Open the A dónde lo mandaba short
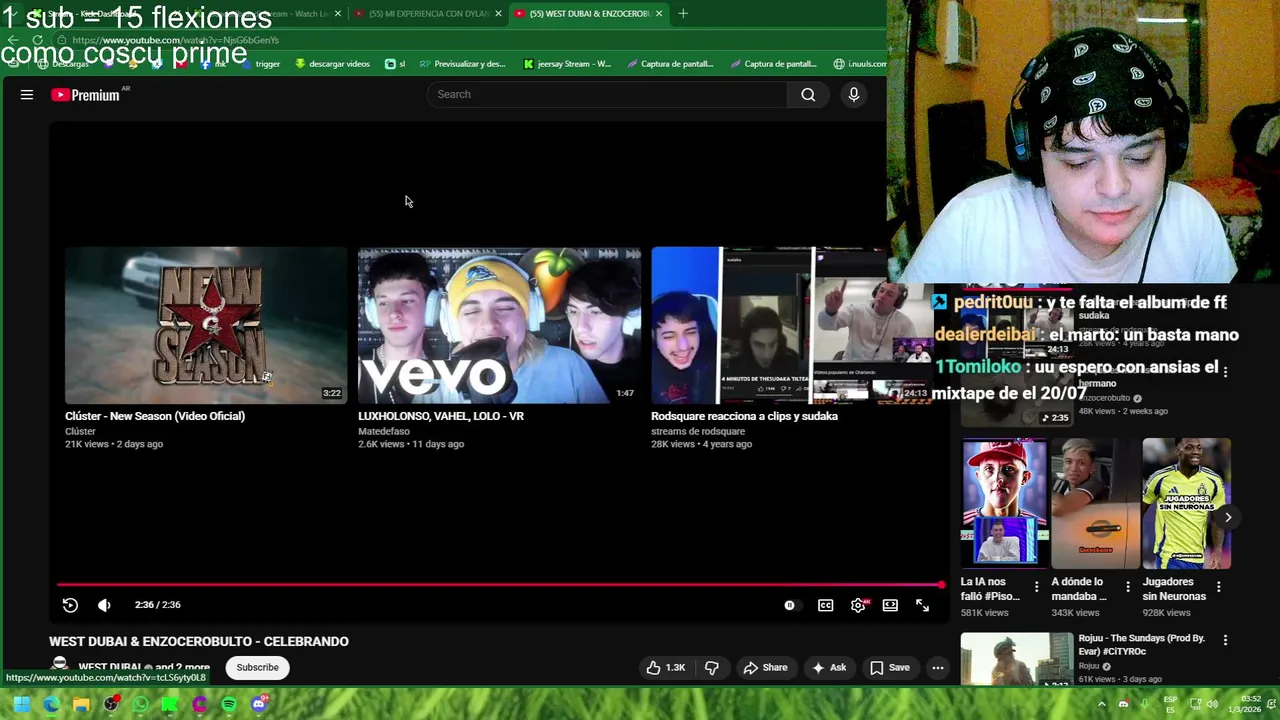1280x720 pixels. click(1096, 504)
